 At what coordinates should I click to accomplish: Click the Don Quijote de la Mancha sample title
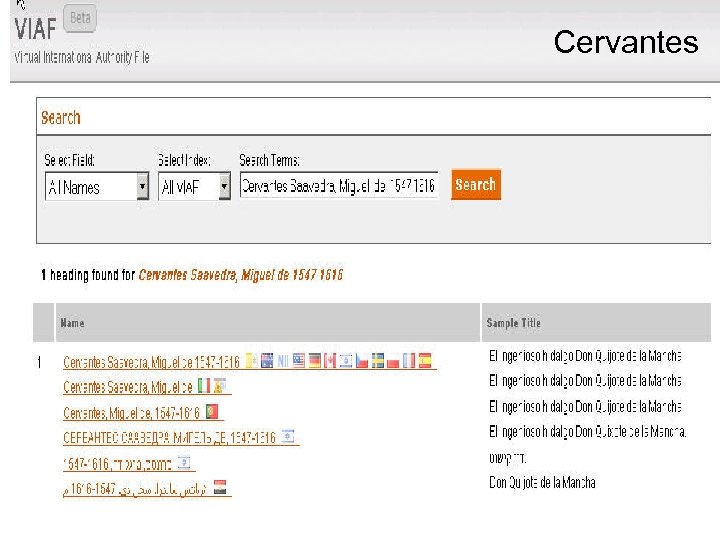[x=542, y=483]
